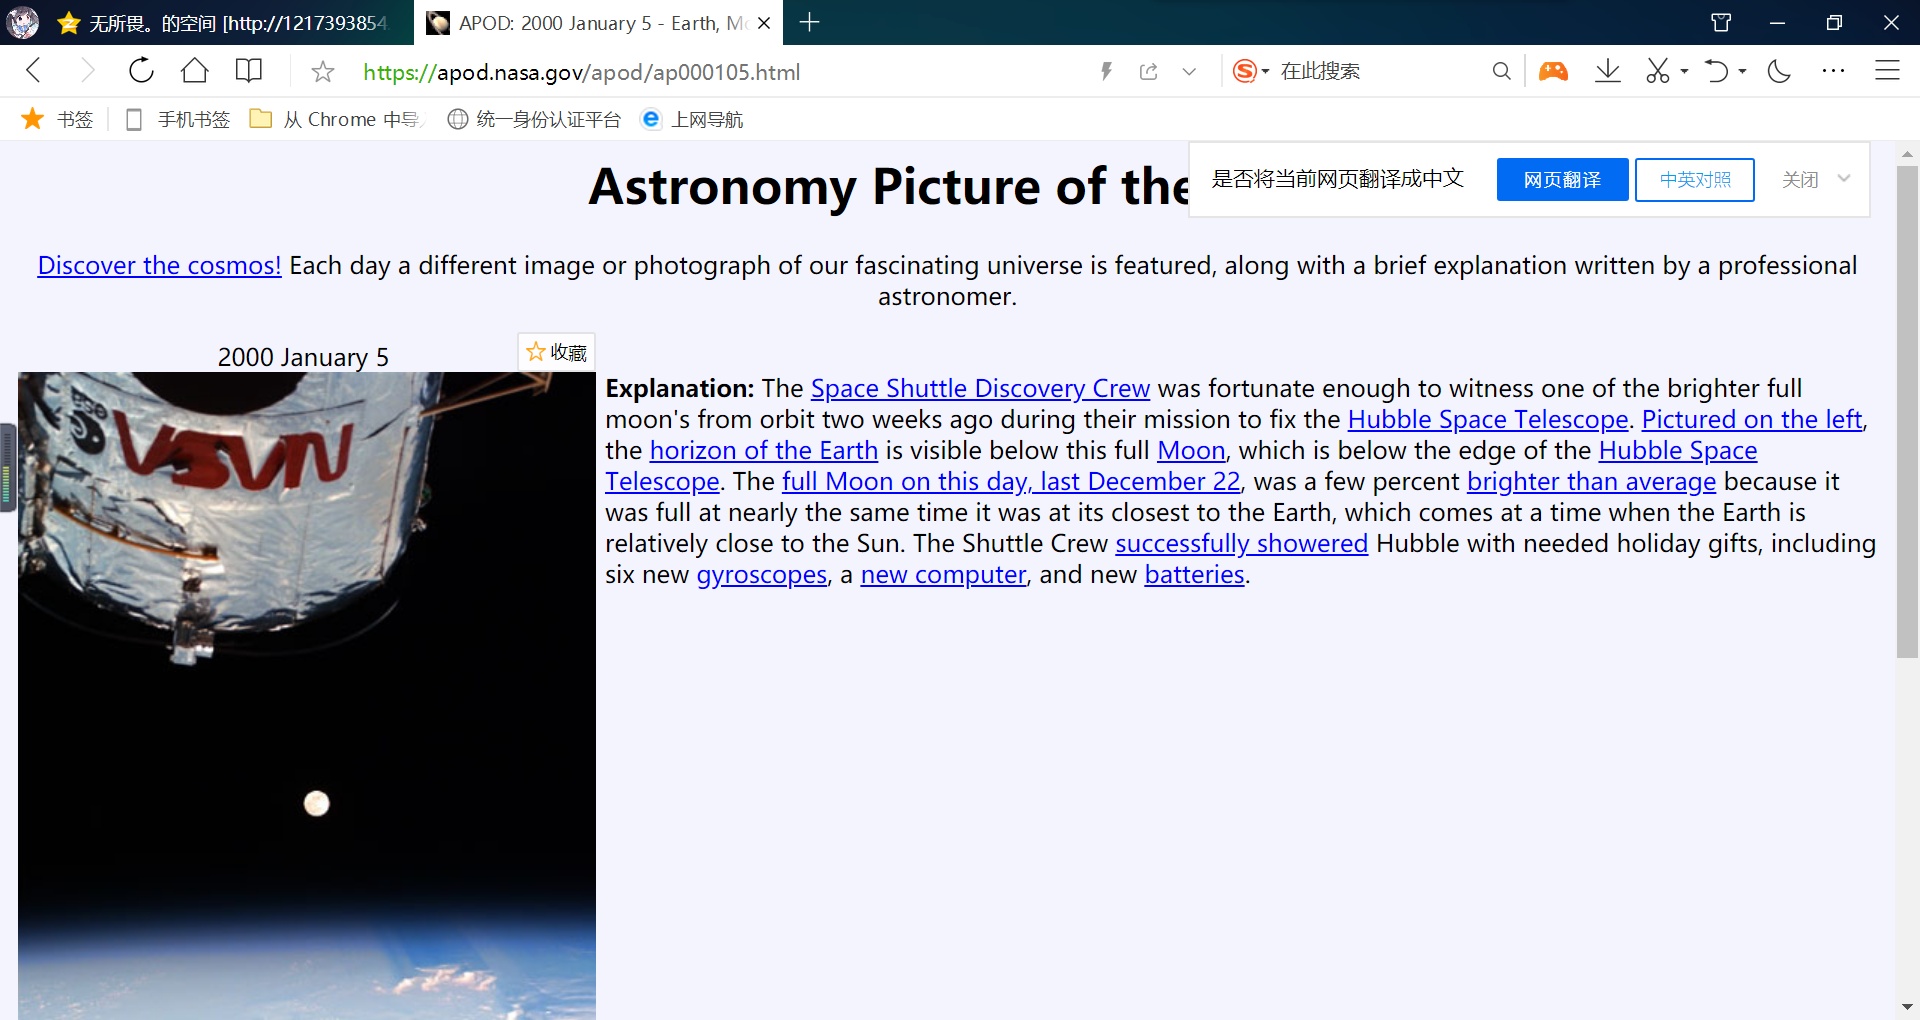Open full Moon on this day link

coord(1011,481)
